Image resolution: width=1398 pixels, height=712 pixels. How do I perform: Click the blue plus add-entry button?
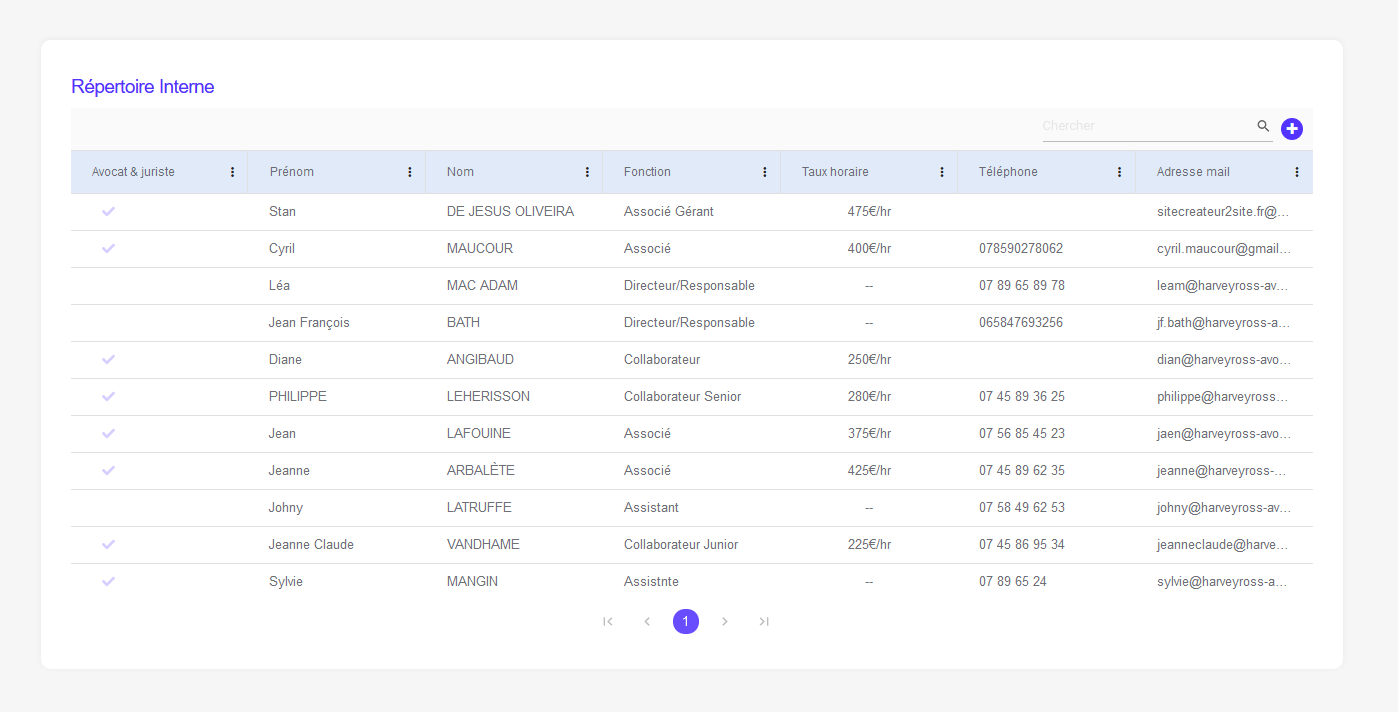click(1292, 129)
